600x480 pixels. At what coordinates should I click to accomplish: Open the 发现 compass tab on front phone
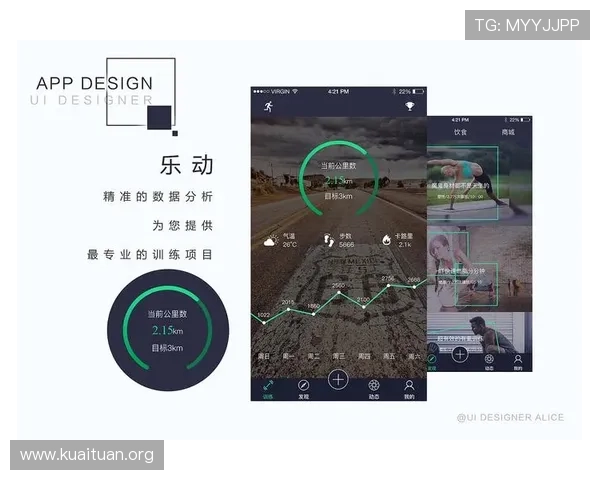coord(303,389)
